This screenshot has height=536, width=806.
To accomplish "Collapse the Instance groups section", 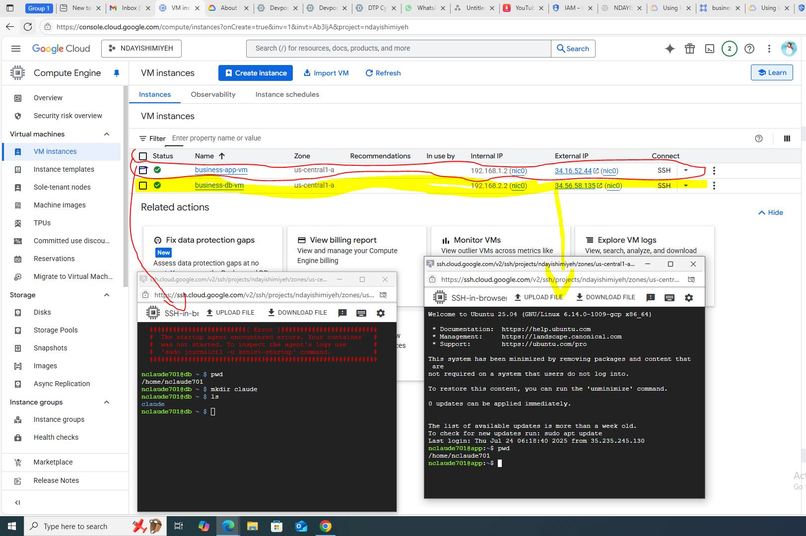I will (106, 402).
